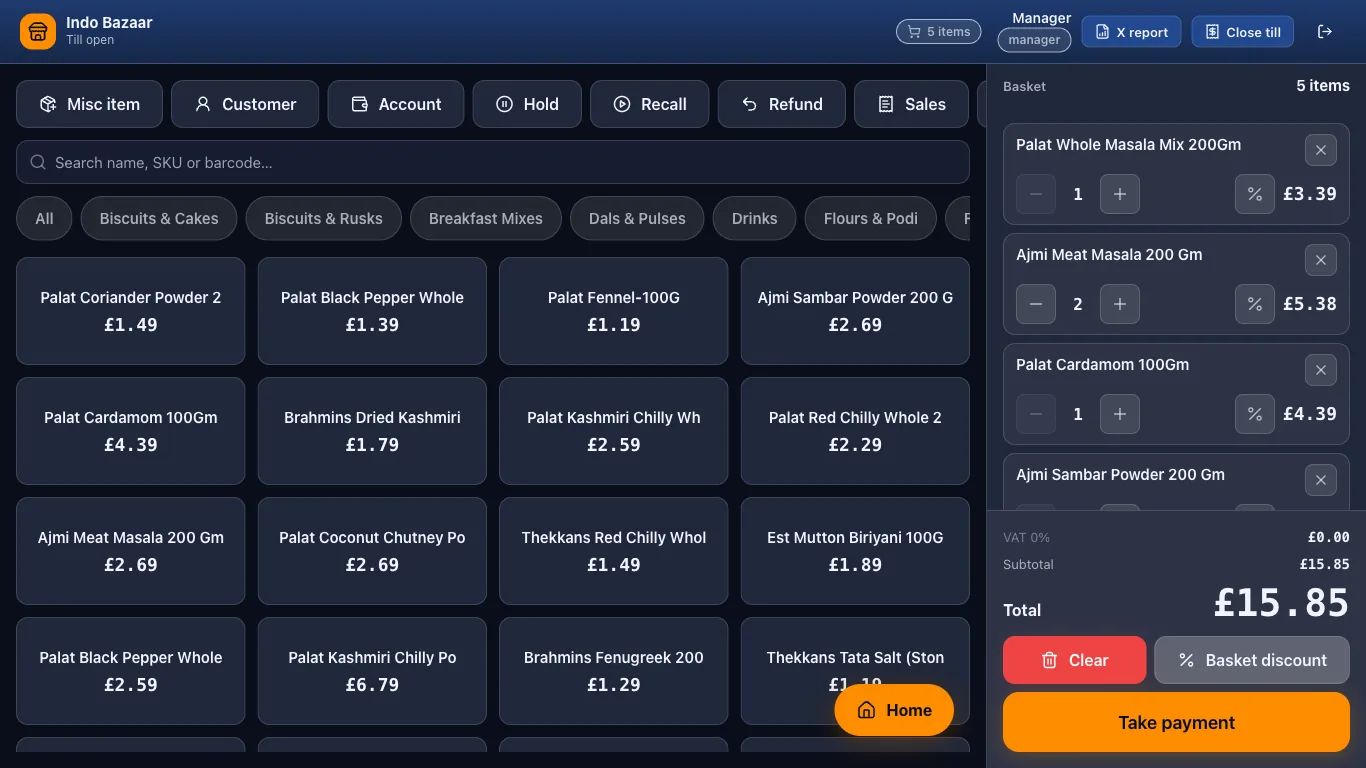This screenshot has height=768, width=1366.
Task: Add Palat Red Chilly Whole to basket
Action: click(855, 431)
